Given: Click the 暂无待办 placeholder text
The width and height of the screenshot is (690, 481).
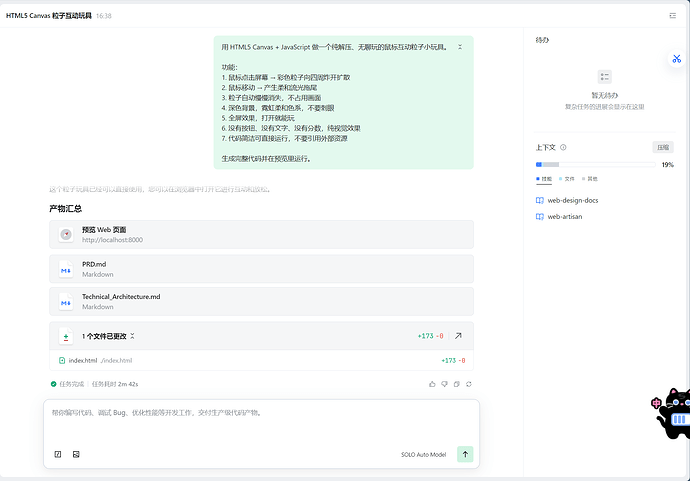Looking at the screenshot, I should (605, 95).
